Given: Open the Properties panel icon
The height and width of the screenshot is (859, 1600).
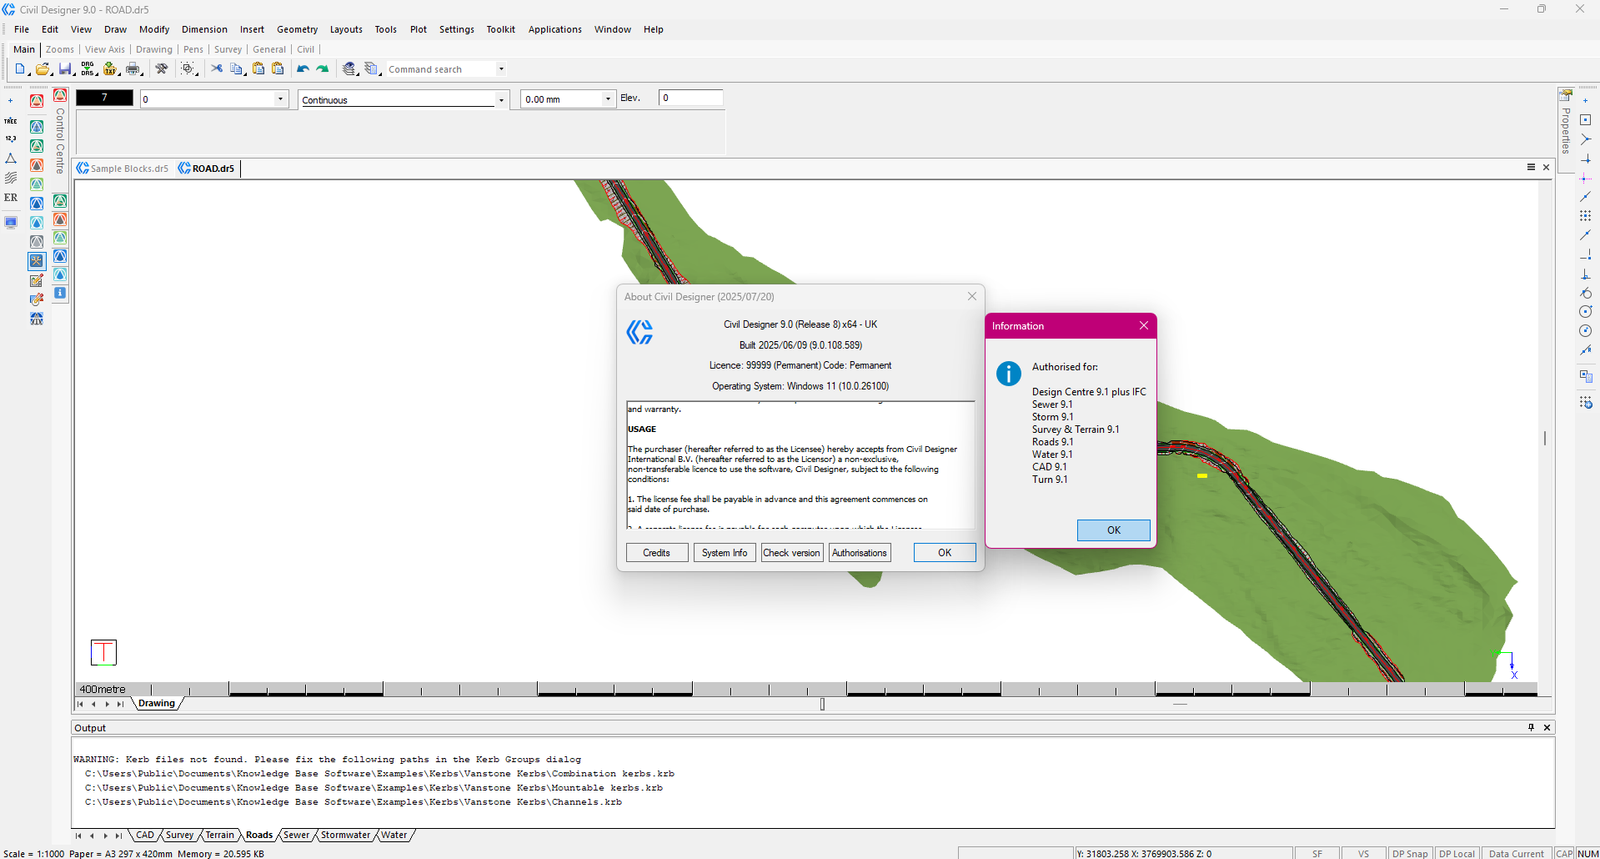Looking at the screenshot, I should coord(1565,95).
